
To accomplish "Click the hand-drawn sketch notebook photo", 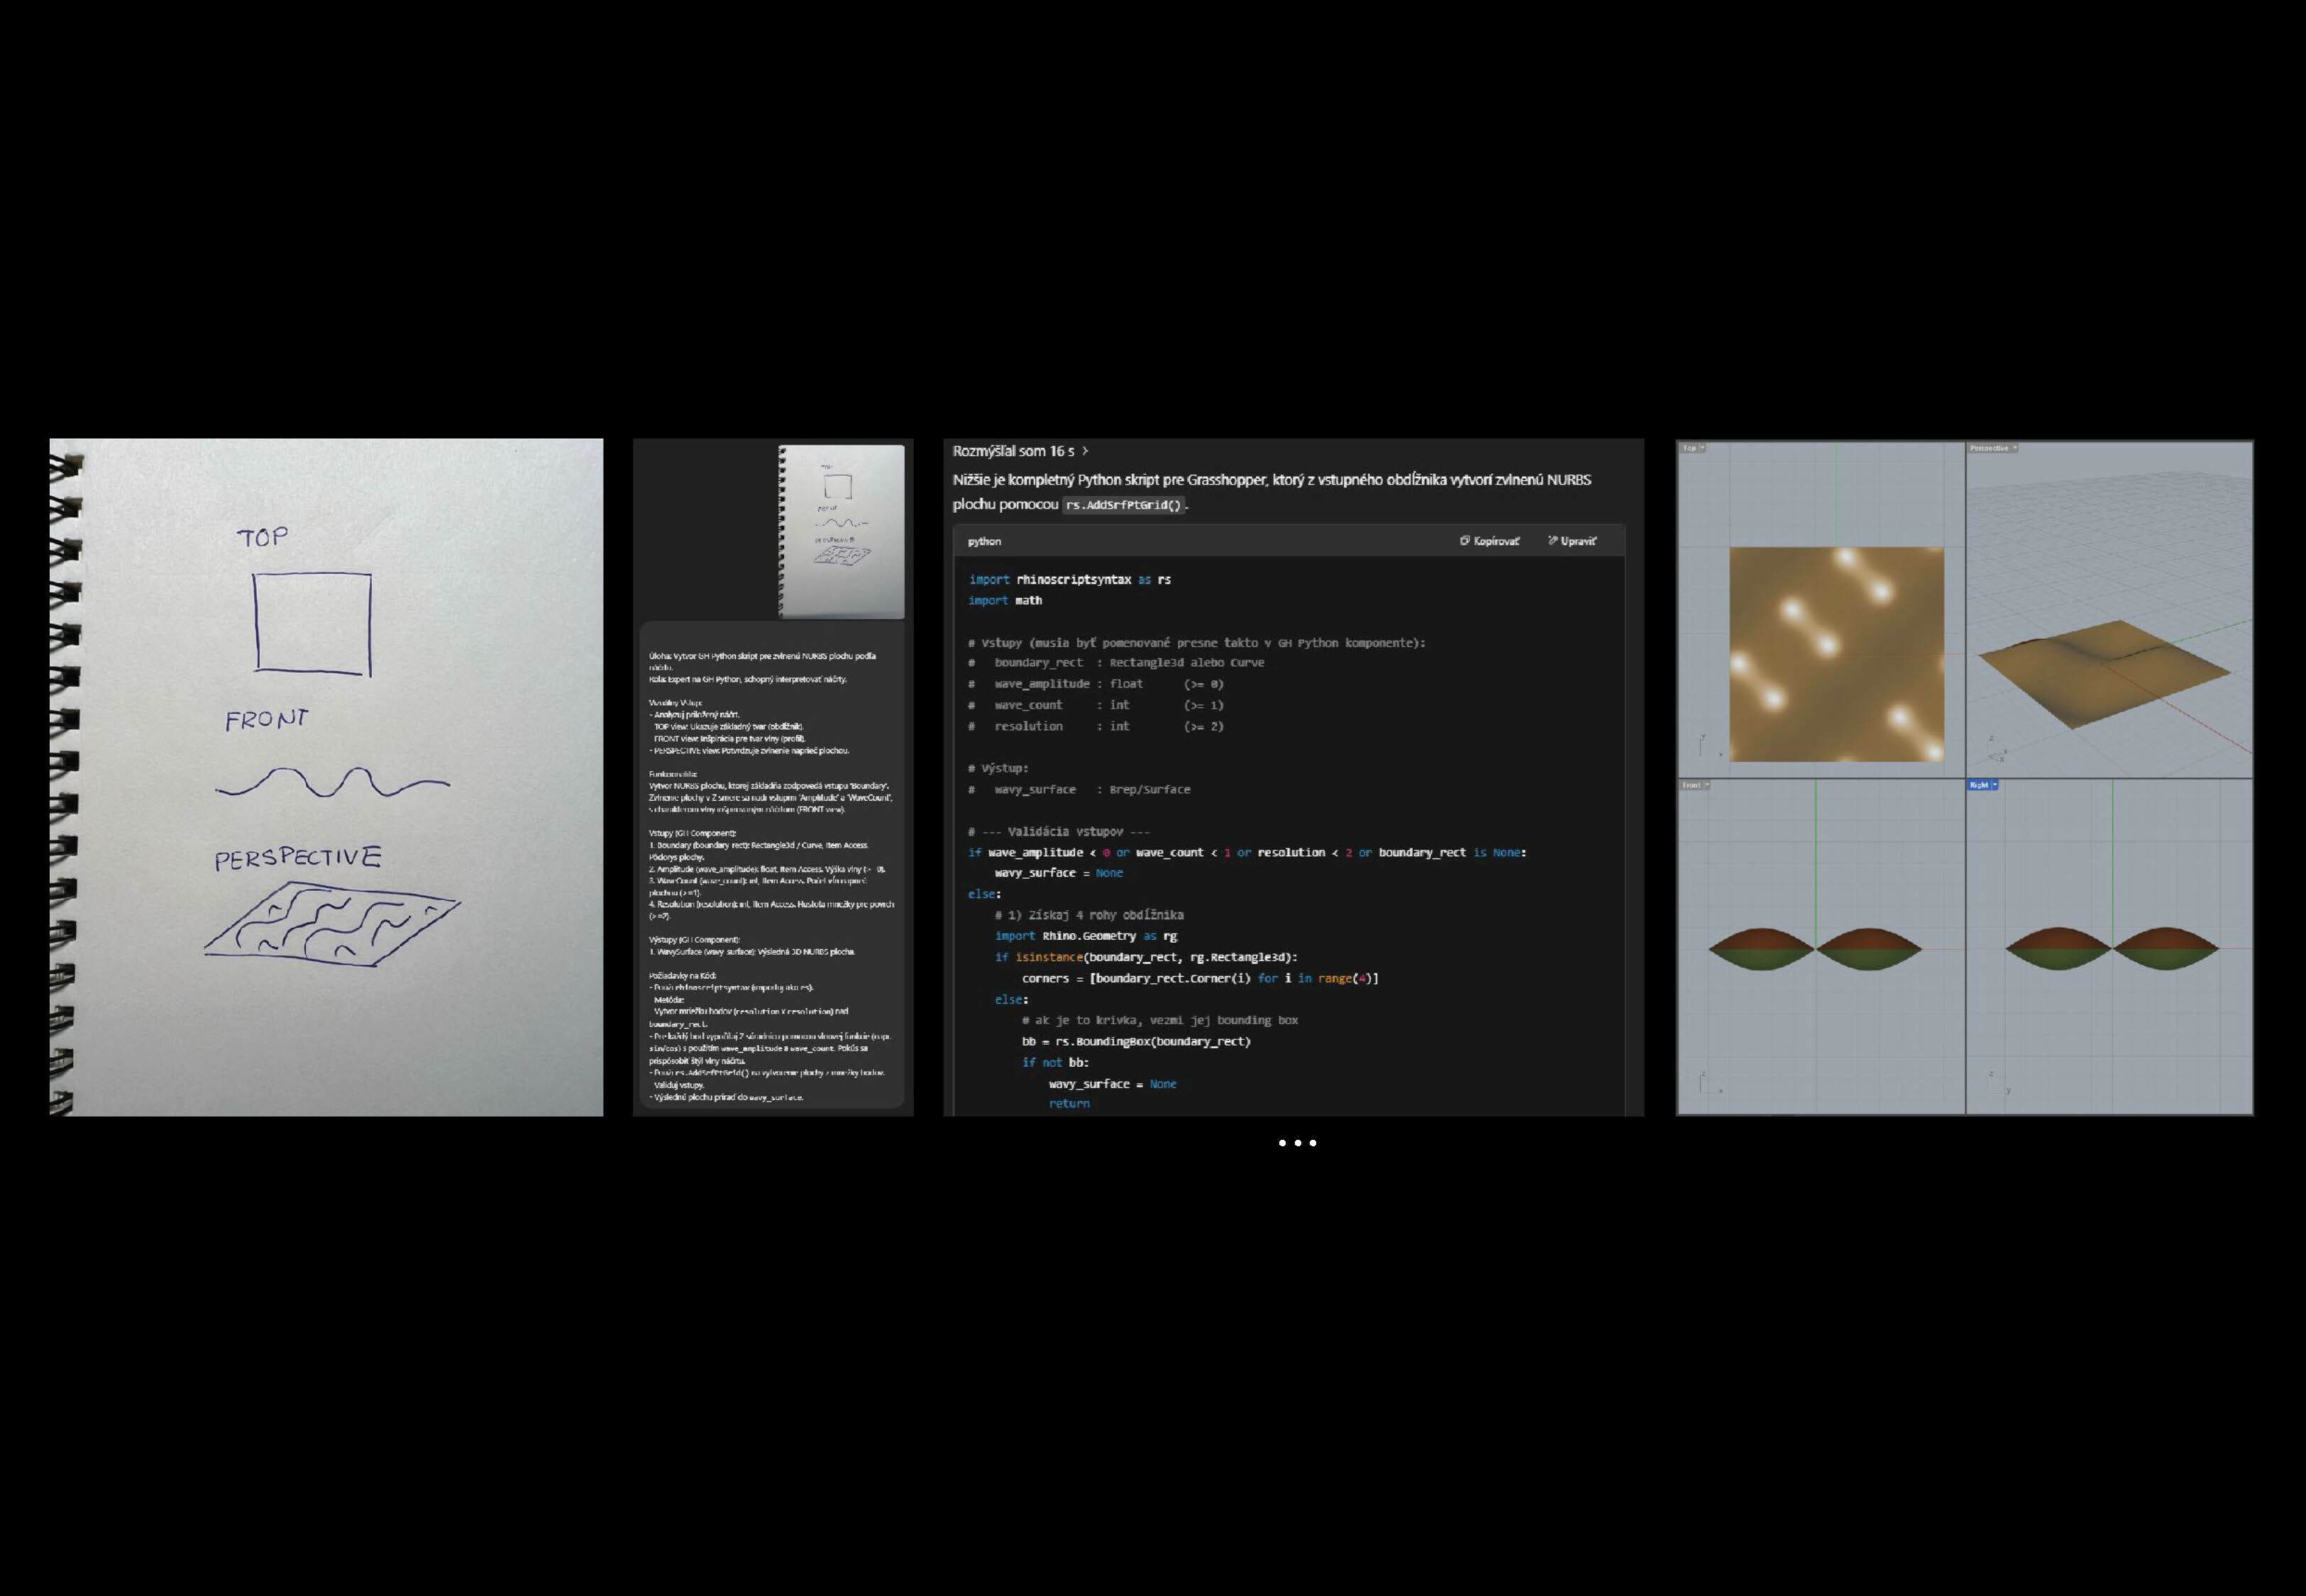I will pos(326,777).
